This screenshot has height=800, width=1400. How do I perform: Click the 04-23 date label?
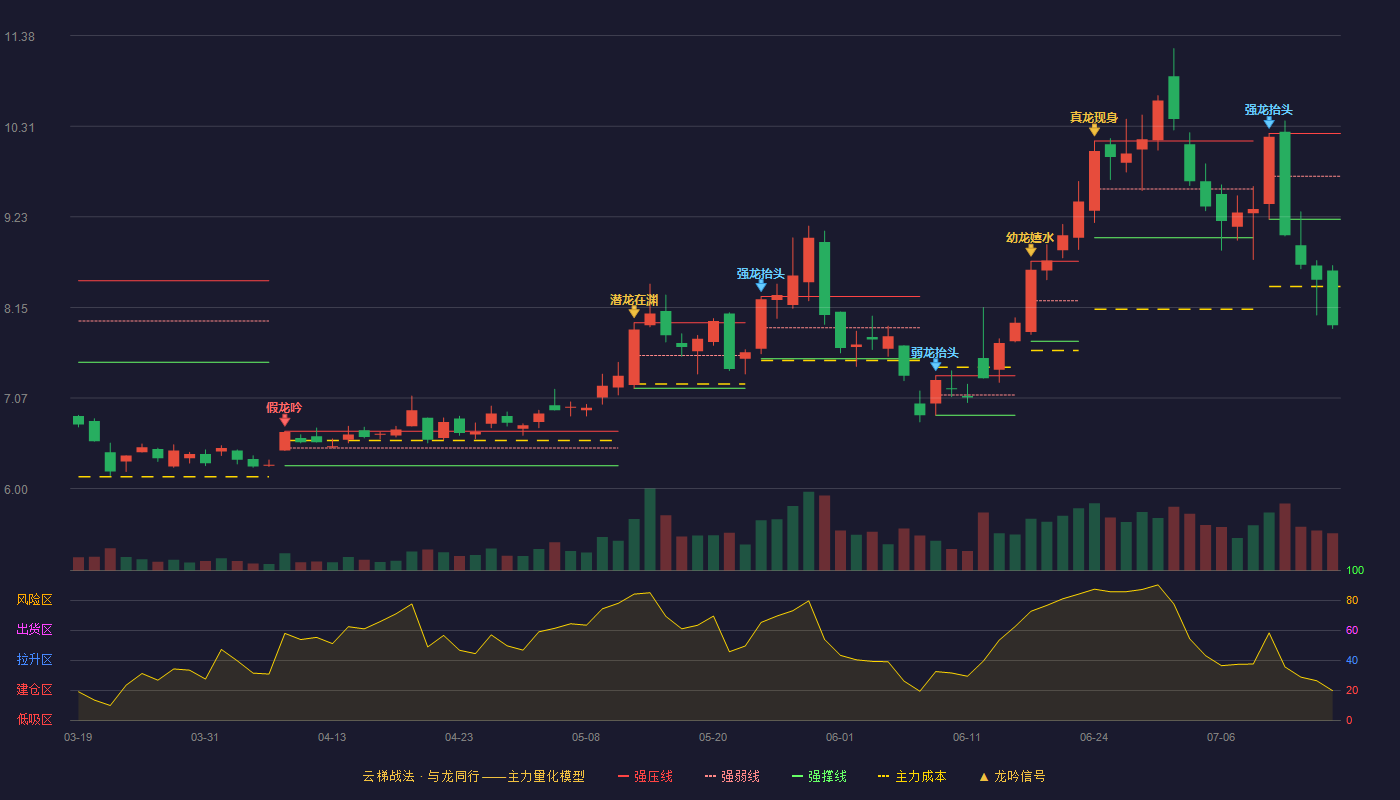(x=459, y=737)
